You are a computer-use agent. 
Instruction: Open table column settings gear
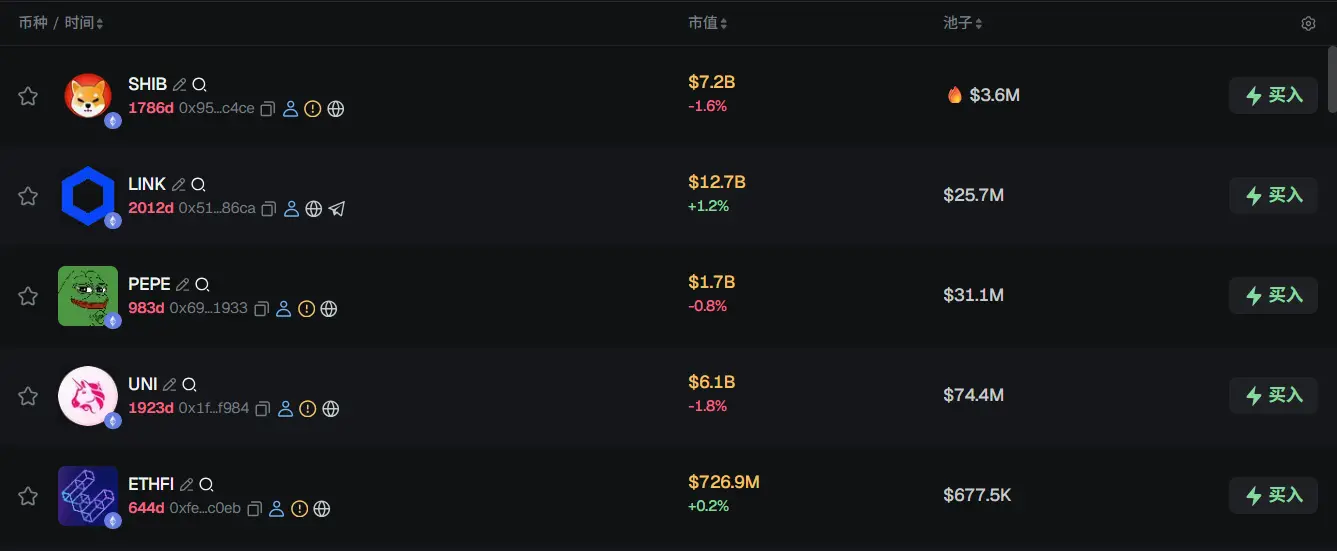(x=1308, y=23)
